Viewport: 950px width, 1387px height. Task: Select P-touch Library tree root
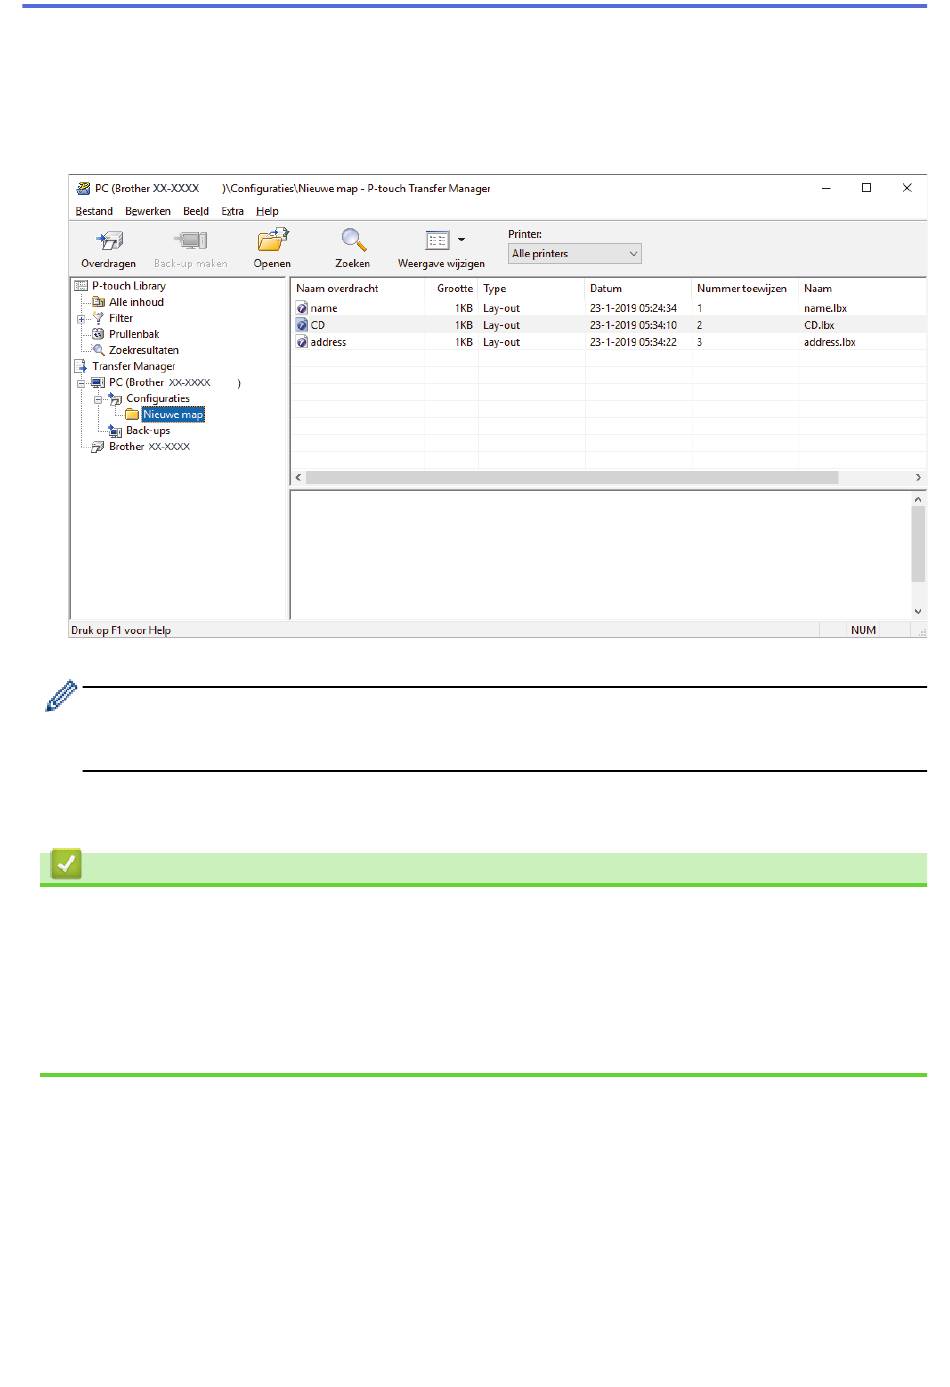tap(129, 286)
